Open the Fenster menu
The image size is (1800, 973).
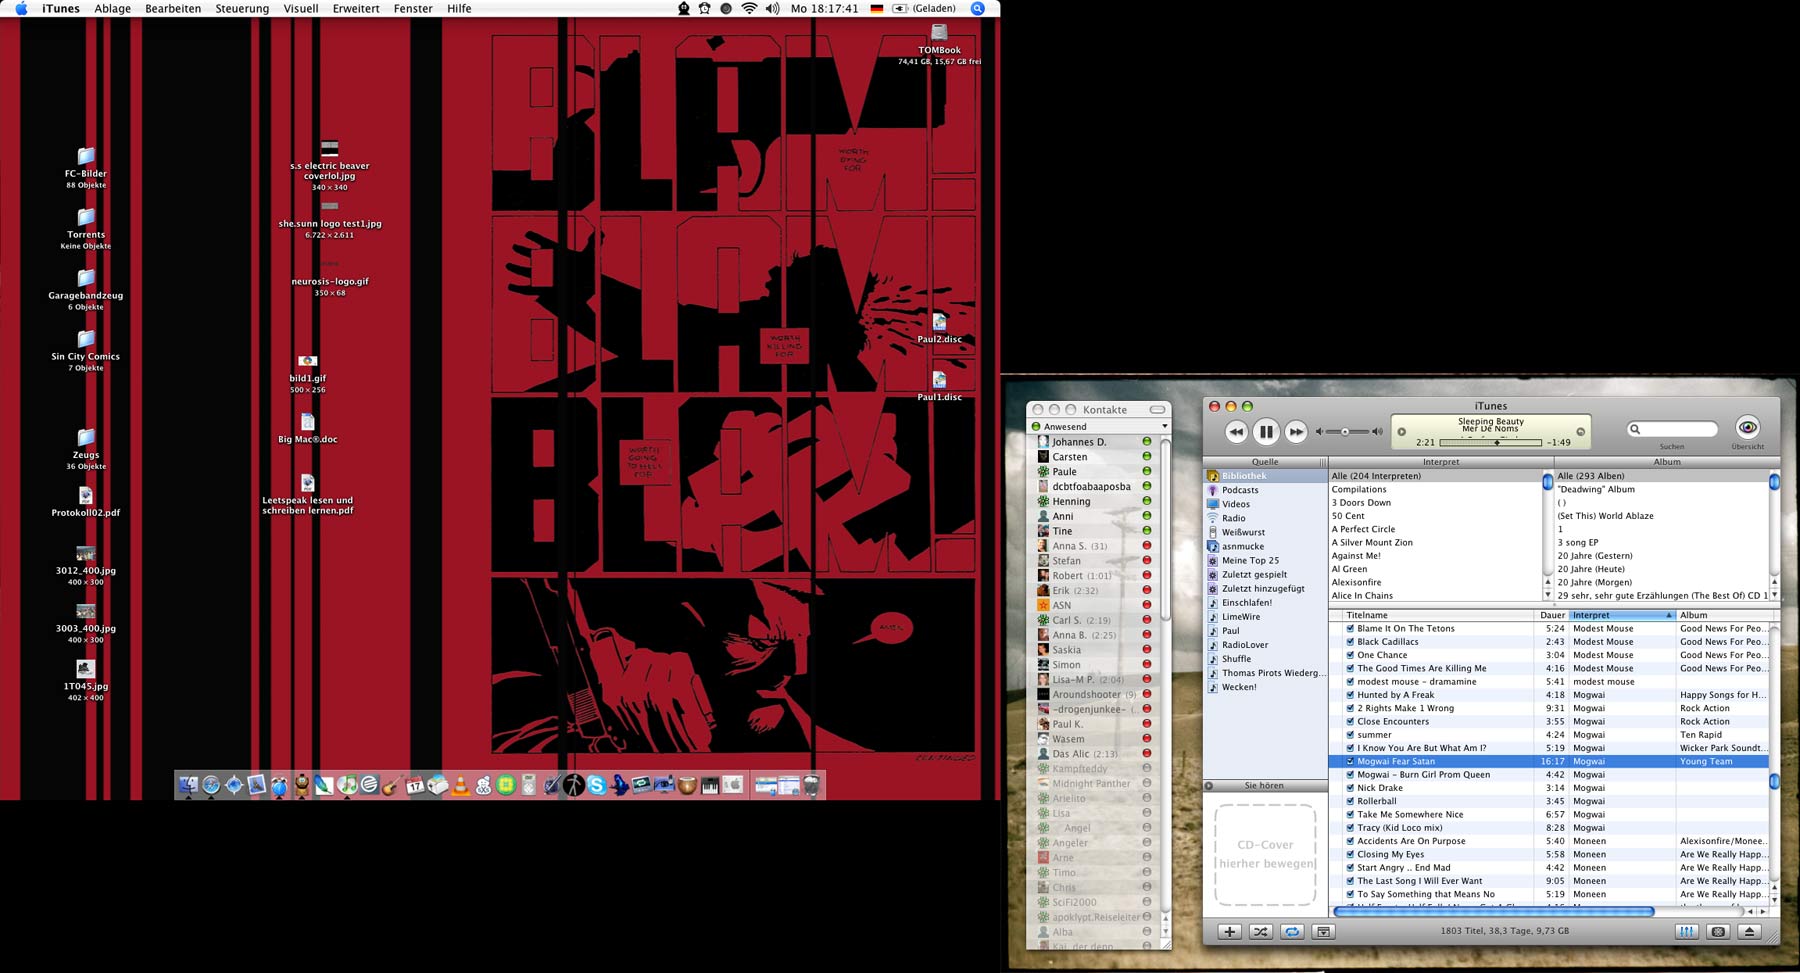(413, 8)
